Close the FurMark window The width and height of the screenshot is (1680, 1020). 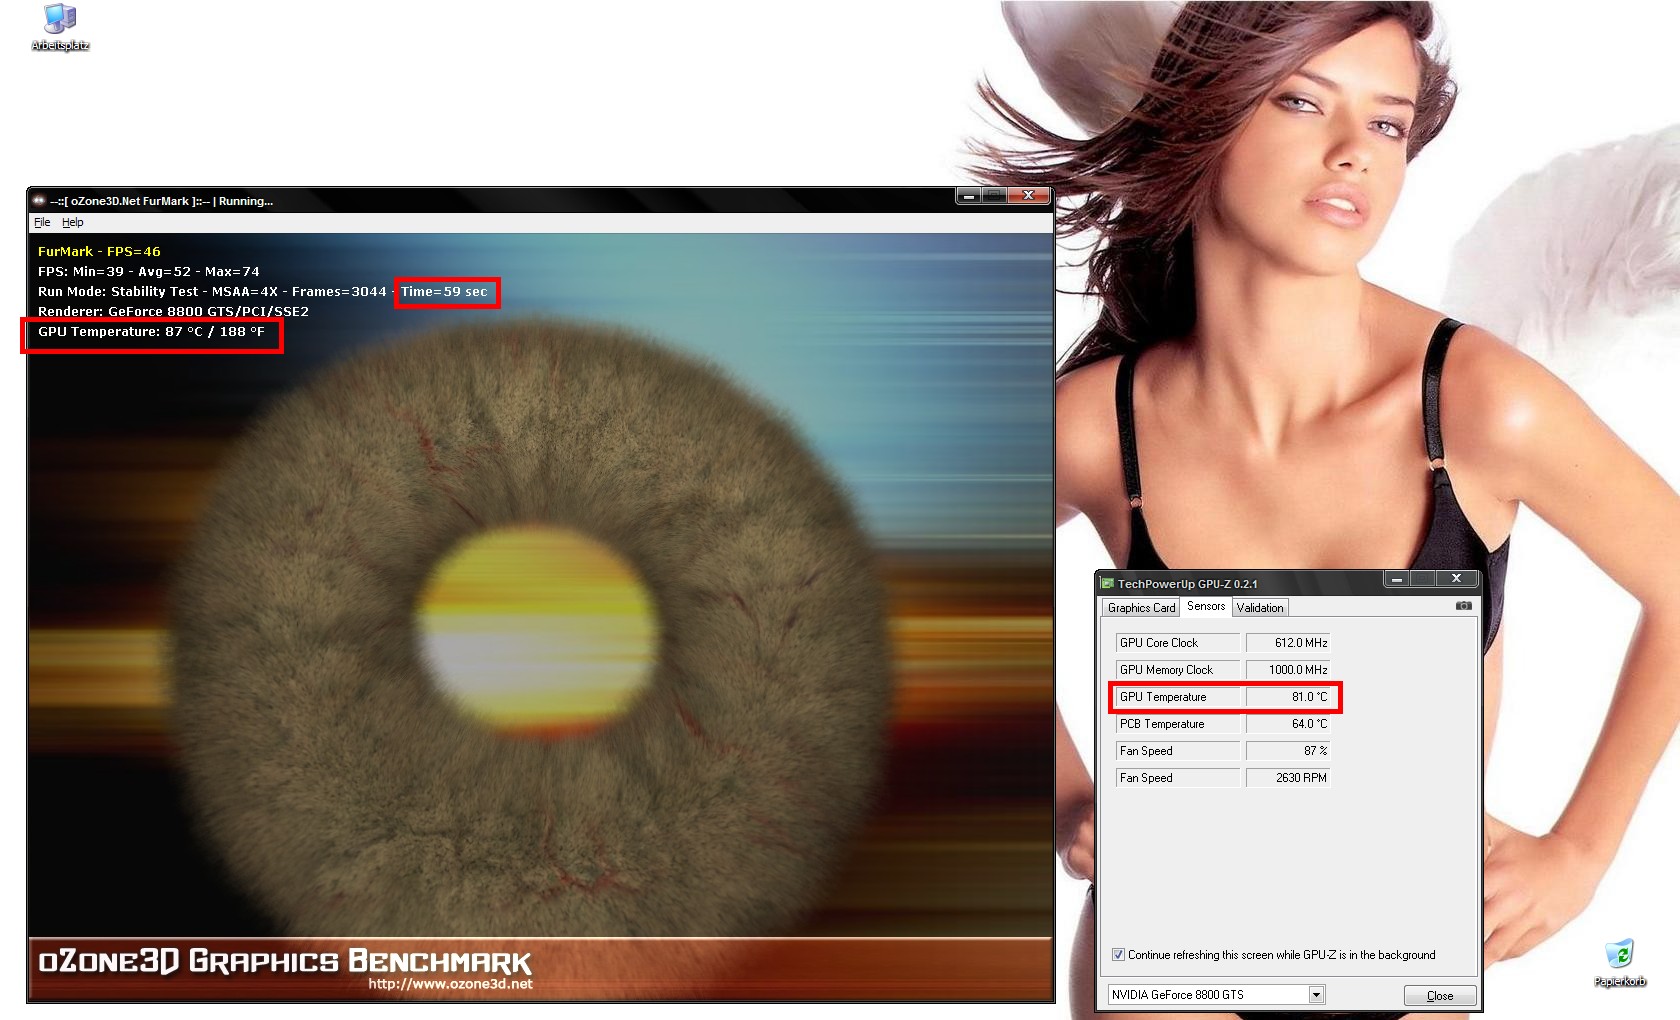point(1028,196)
